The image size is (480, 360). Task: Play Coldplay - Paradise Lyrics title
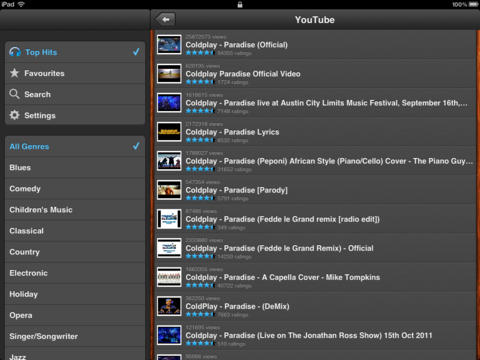(232, 132)
